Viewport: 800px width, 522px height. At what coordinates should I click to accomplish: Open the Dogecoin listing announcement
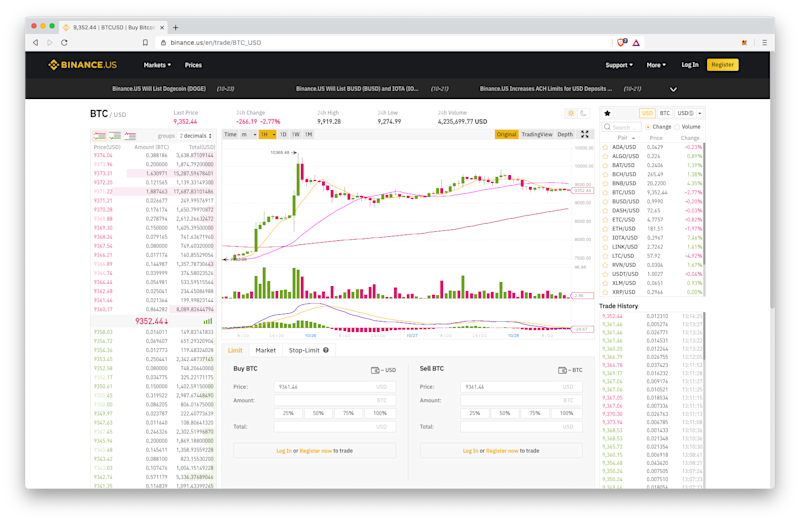pos(159,89)
